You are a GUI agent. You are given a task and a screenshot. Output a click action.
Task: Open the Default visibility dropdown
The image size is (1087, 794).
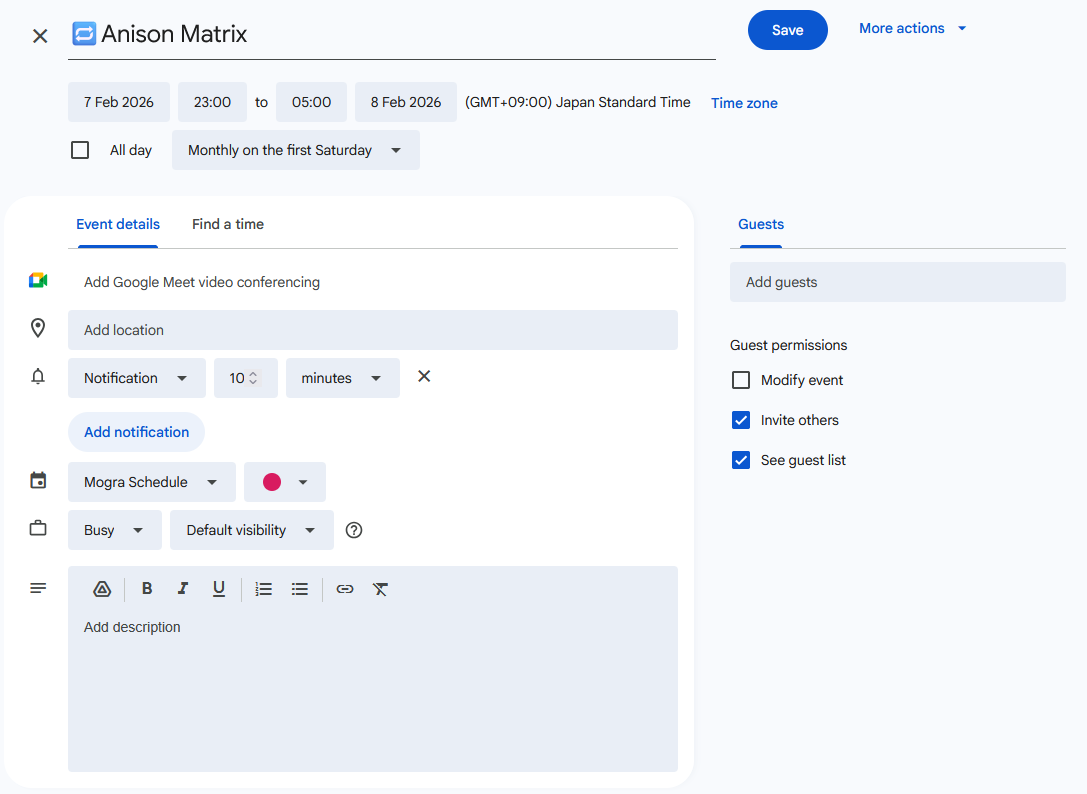(252, 530)
